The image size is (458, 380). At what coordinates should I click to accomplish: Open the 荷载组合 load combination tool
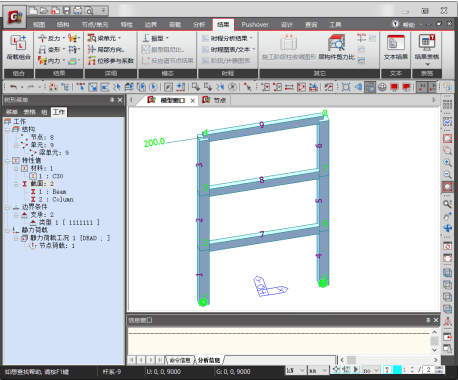tap(18, 48)
